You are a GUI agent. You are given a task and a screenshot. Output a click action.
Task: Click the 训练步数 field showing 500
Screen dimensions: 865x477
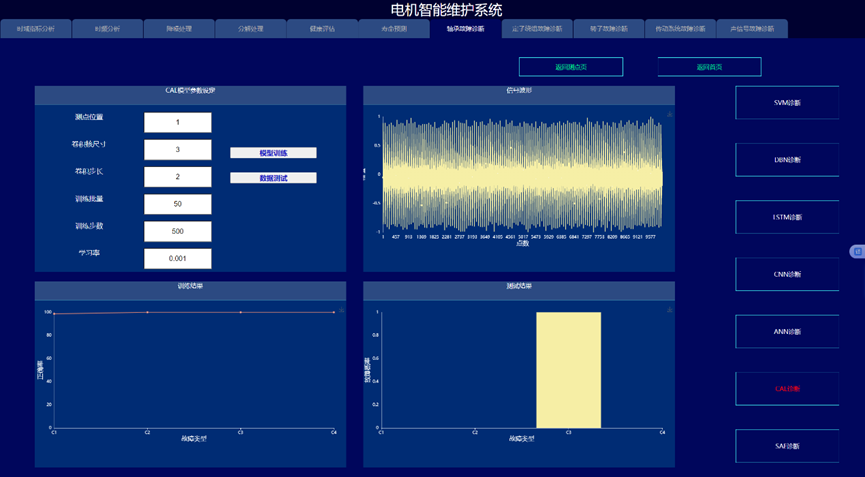pos(177,231)
